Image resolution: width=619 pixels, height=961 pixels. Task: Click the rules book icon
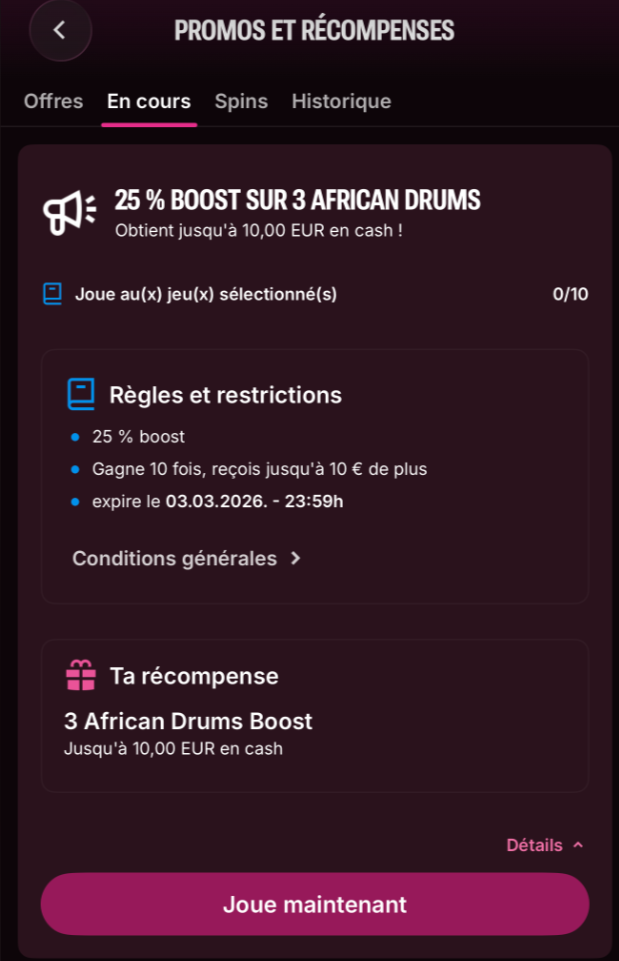tap(81, 395)
